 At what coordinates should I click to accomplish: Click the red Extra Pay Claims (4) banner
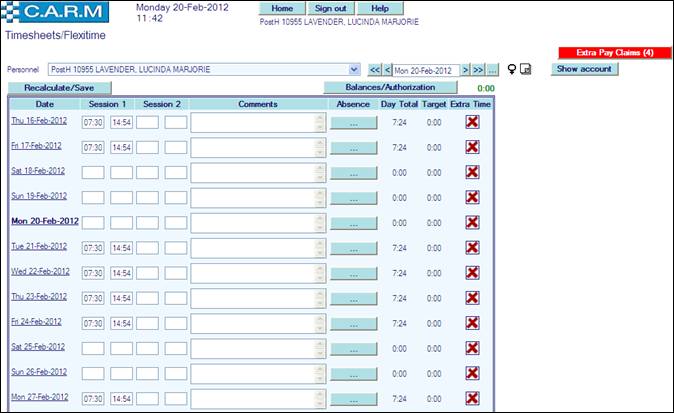[614, 52]
